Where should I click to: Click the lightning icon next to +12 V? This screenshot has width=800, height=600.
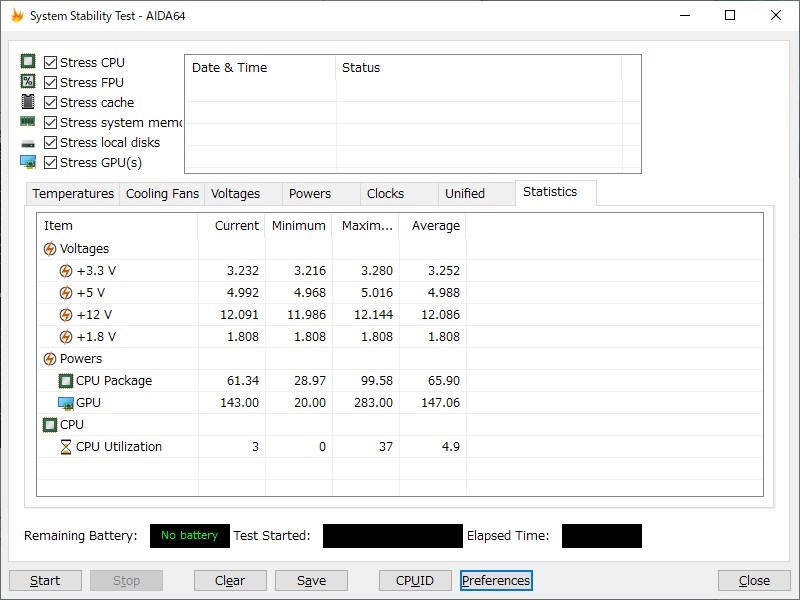tap(66, 315)
